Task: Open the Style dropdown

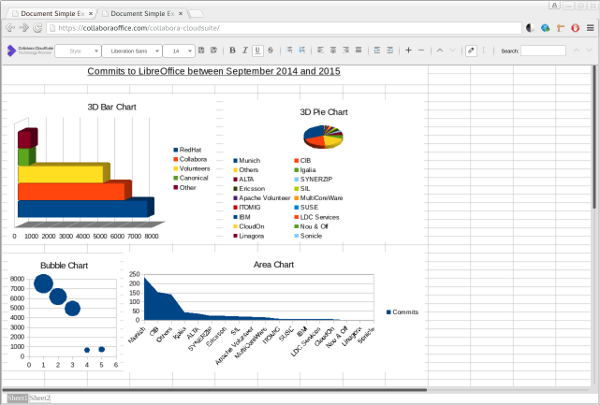Action: (78, 51)
